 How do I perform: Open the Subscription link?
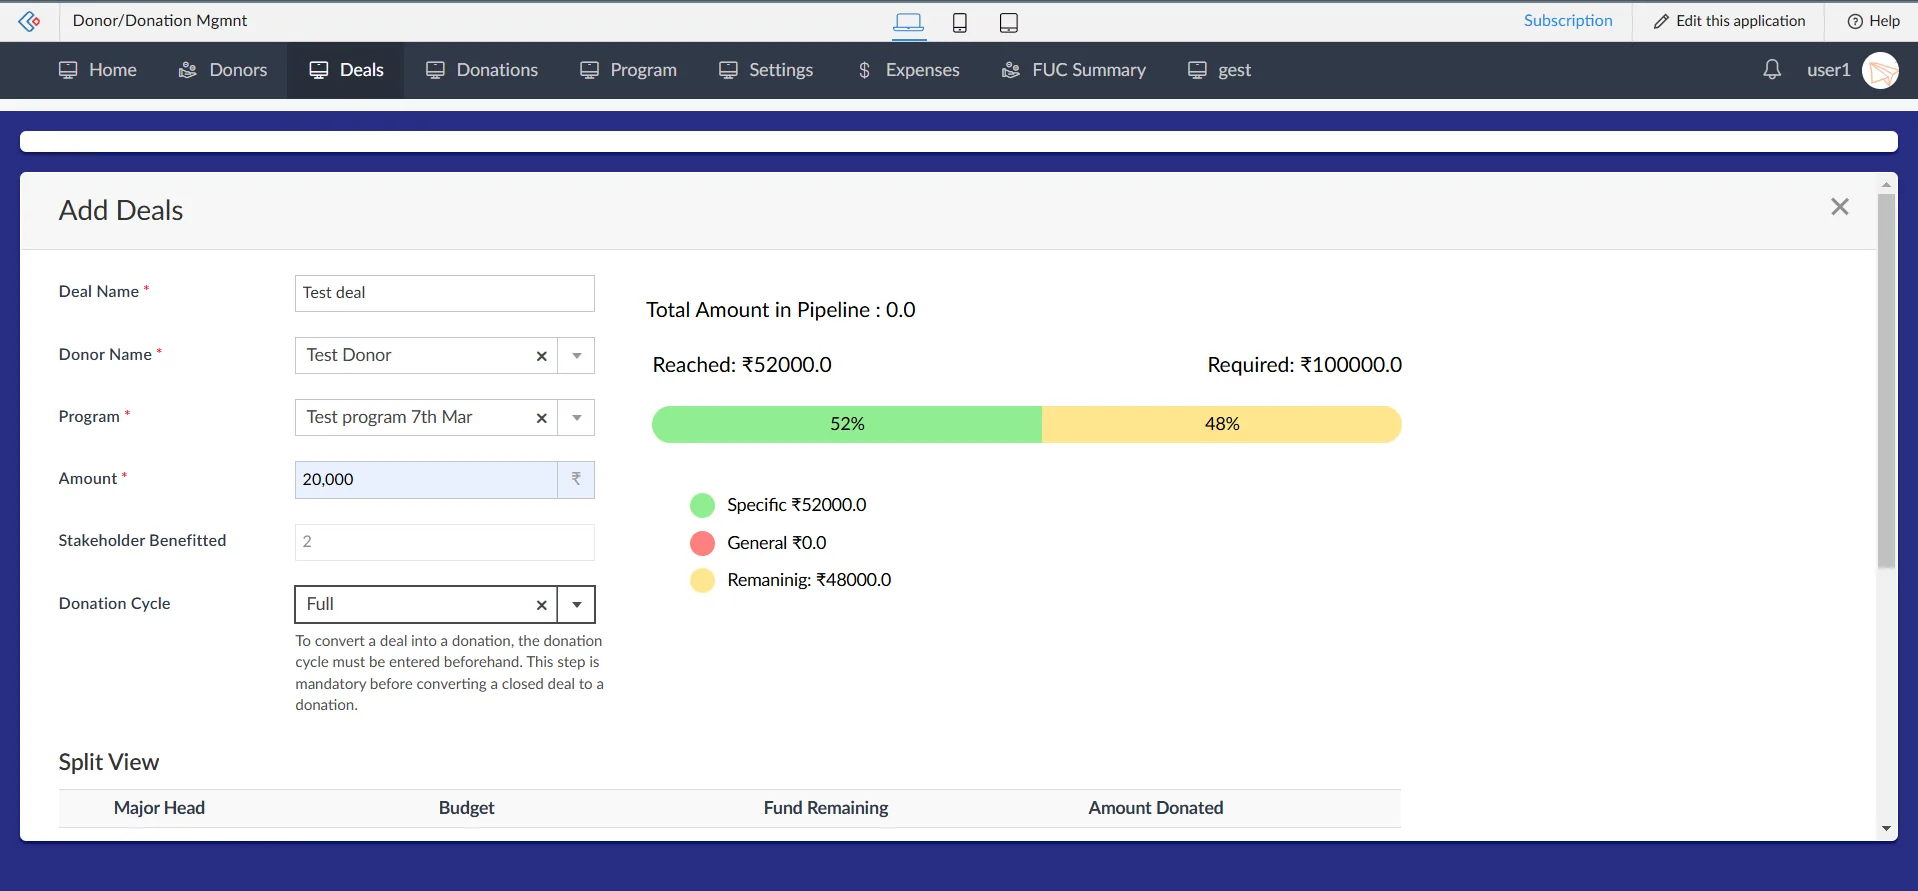[1568, 21]
